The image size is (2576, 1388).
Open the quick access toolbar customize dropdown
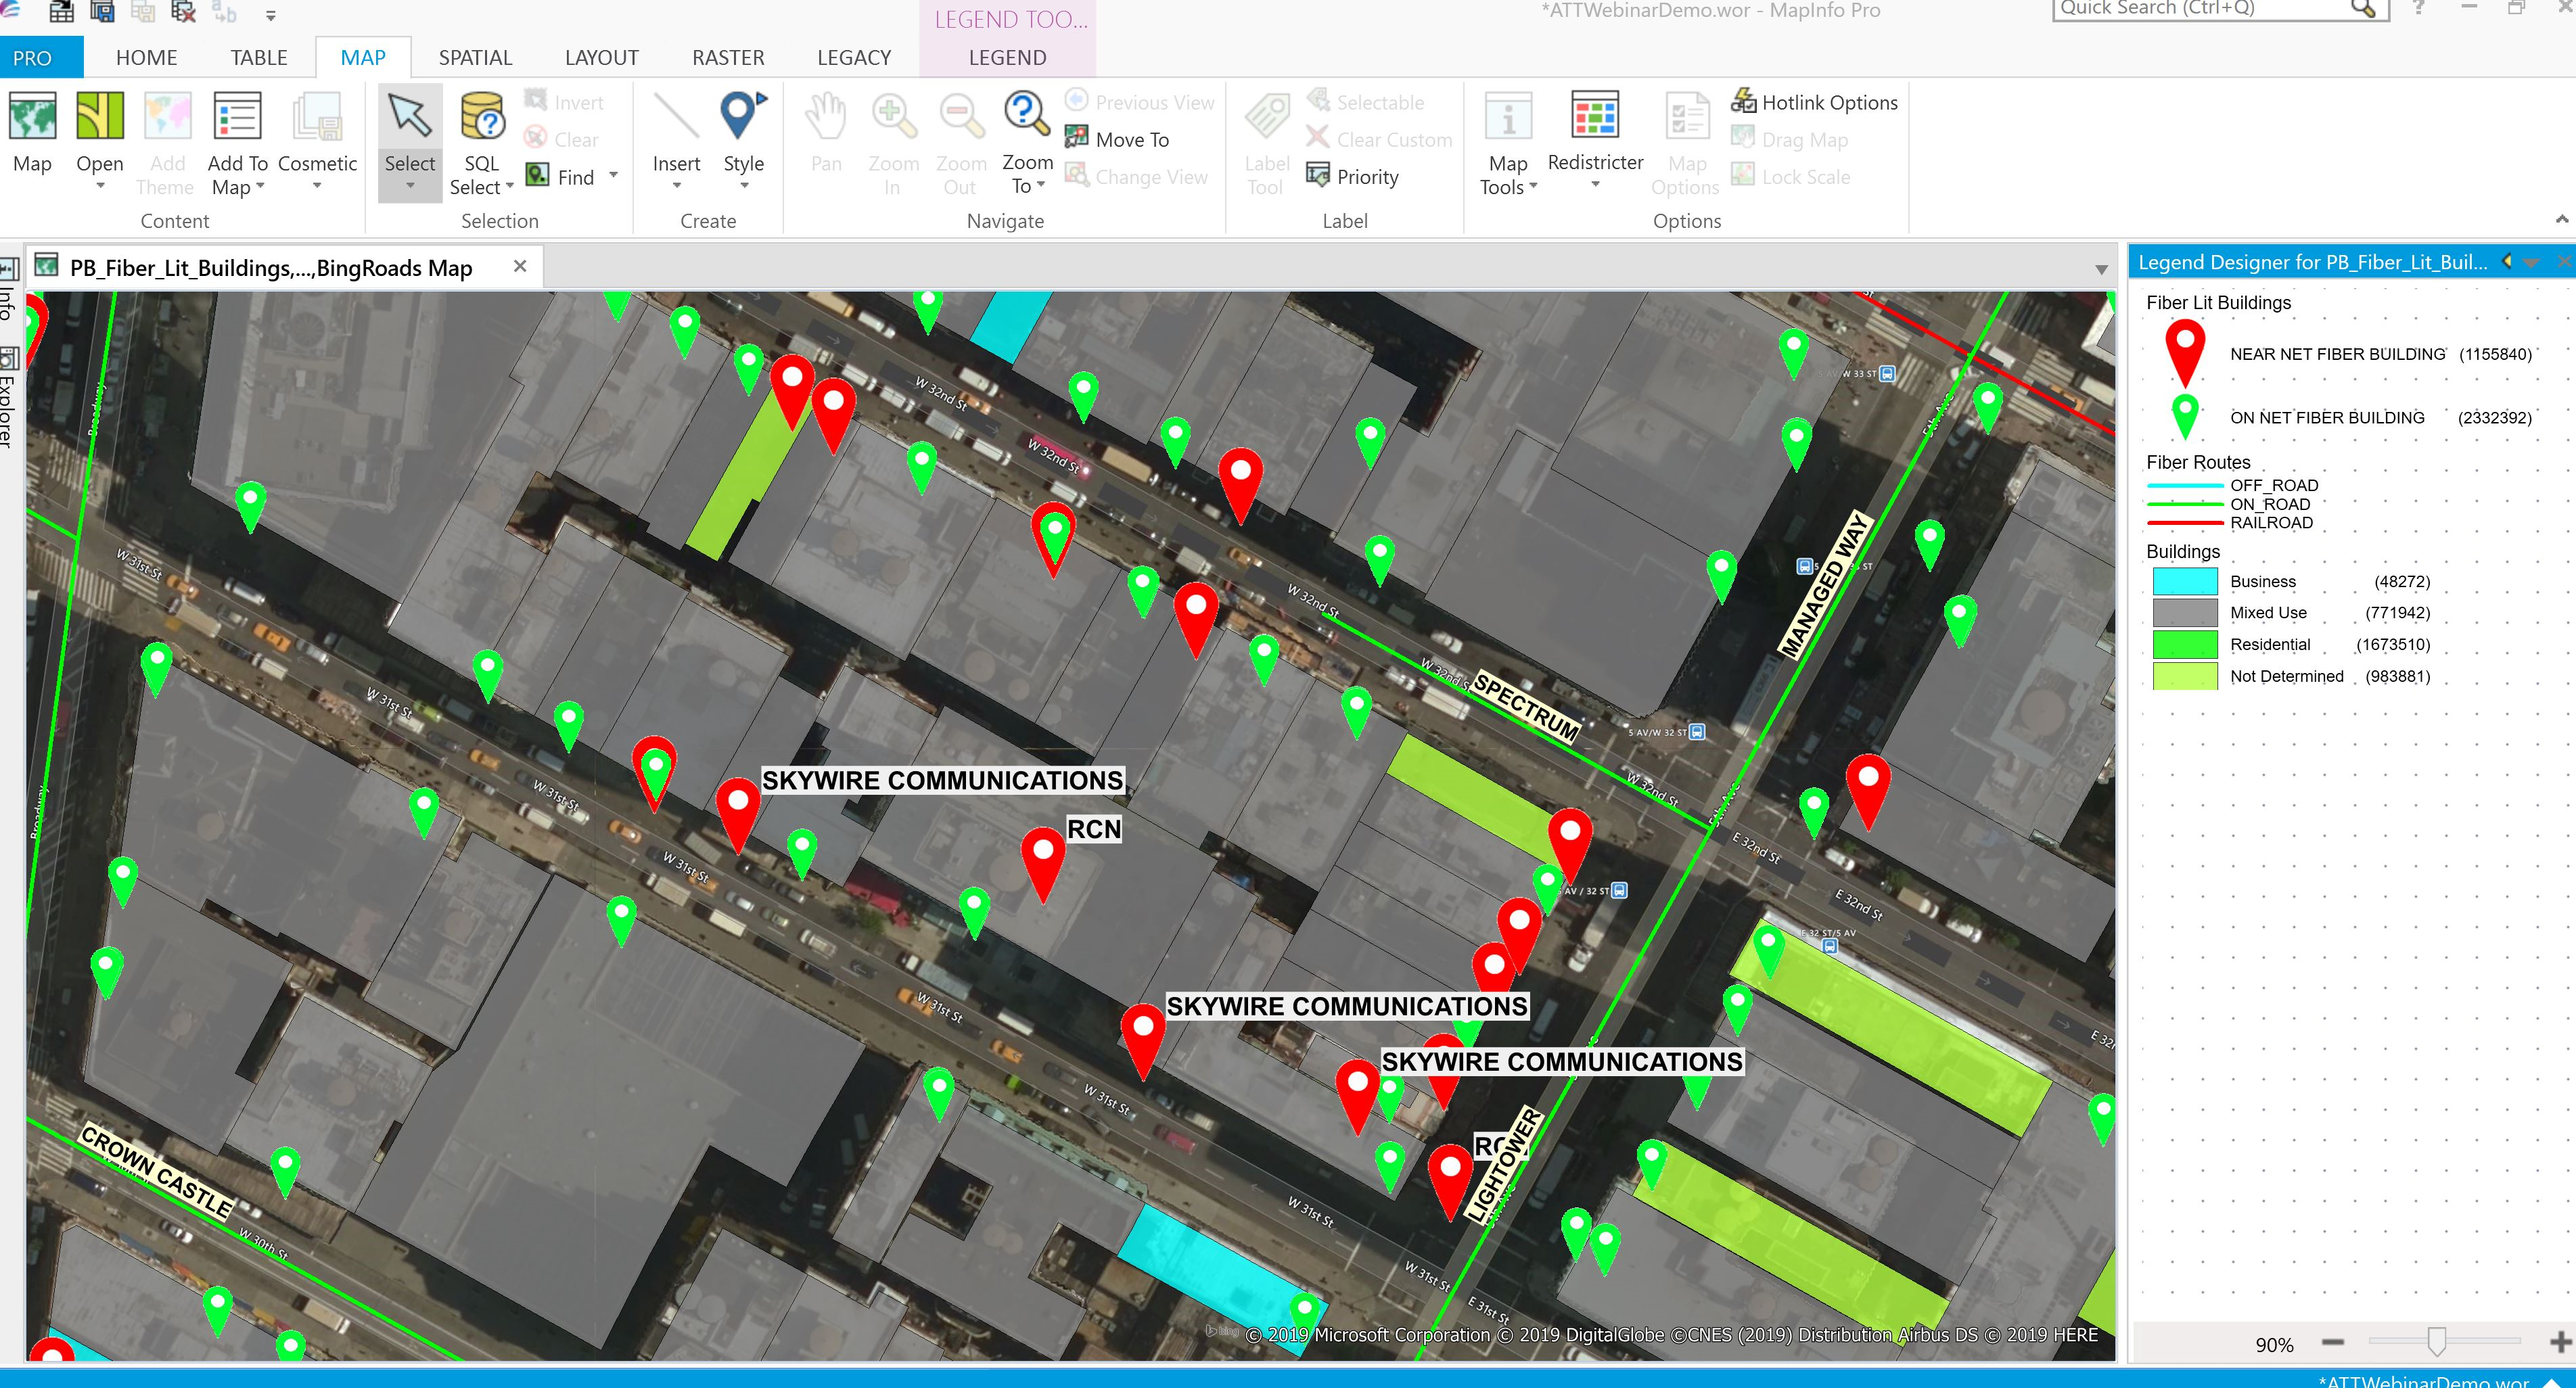point(270,15)
